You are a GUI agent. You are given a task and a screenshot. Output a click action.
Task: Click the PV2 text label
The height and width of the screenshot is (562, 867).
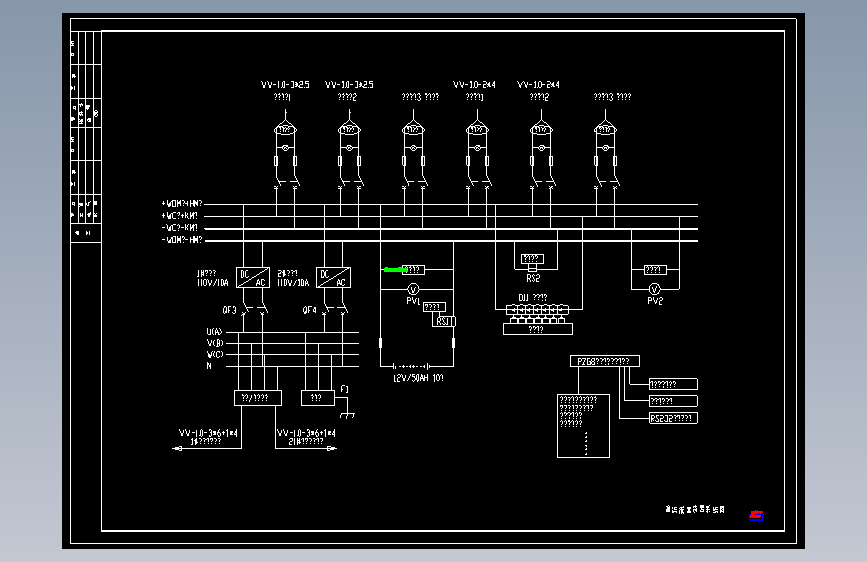point(655,301)
